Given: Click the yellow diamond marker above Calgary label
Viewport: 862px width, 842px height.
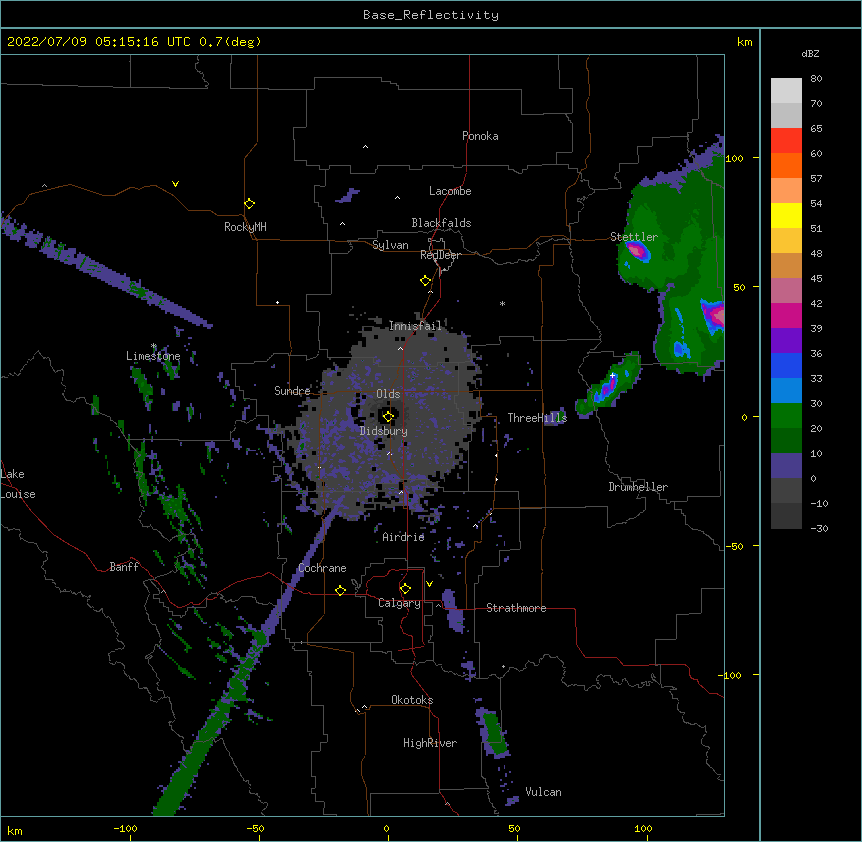Looking at the screenshot, I should 405,589.
